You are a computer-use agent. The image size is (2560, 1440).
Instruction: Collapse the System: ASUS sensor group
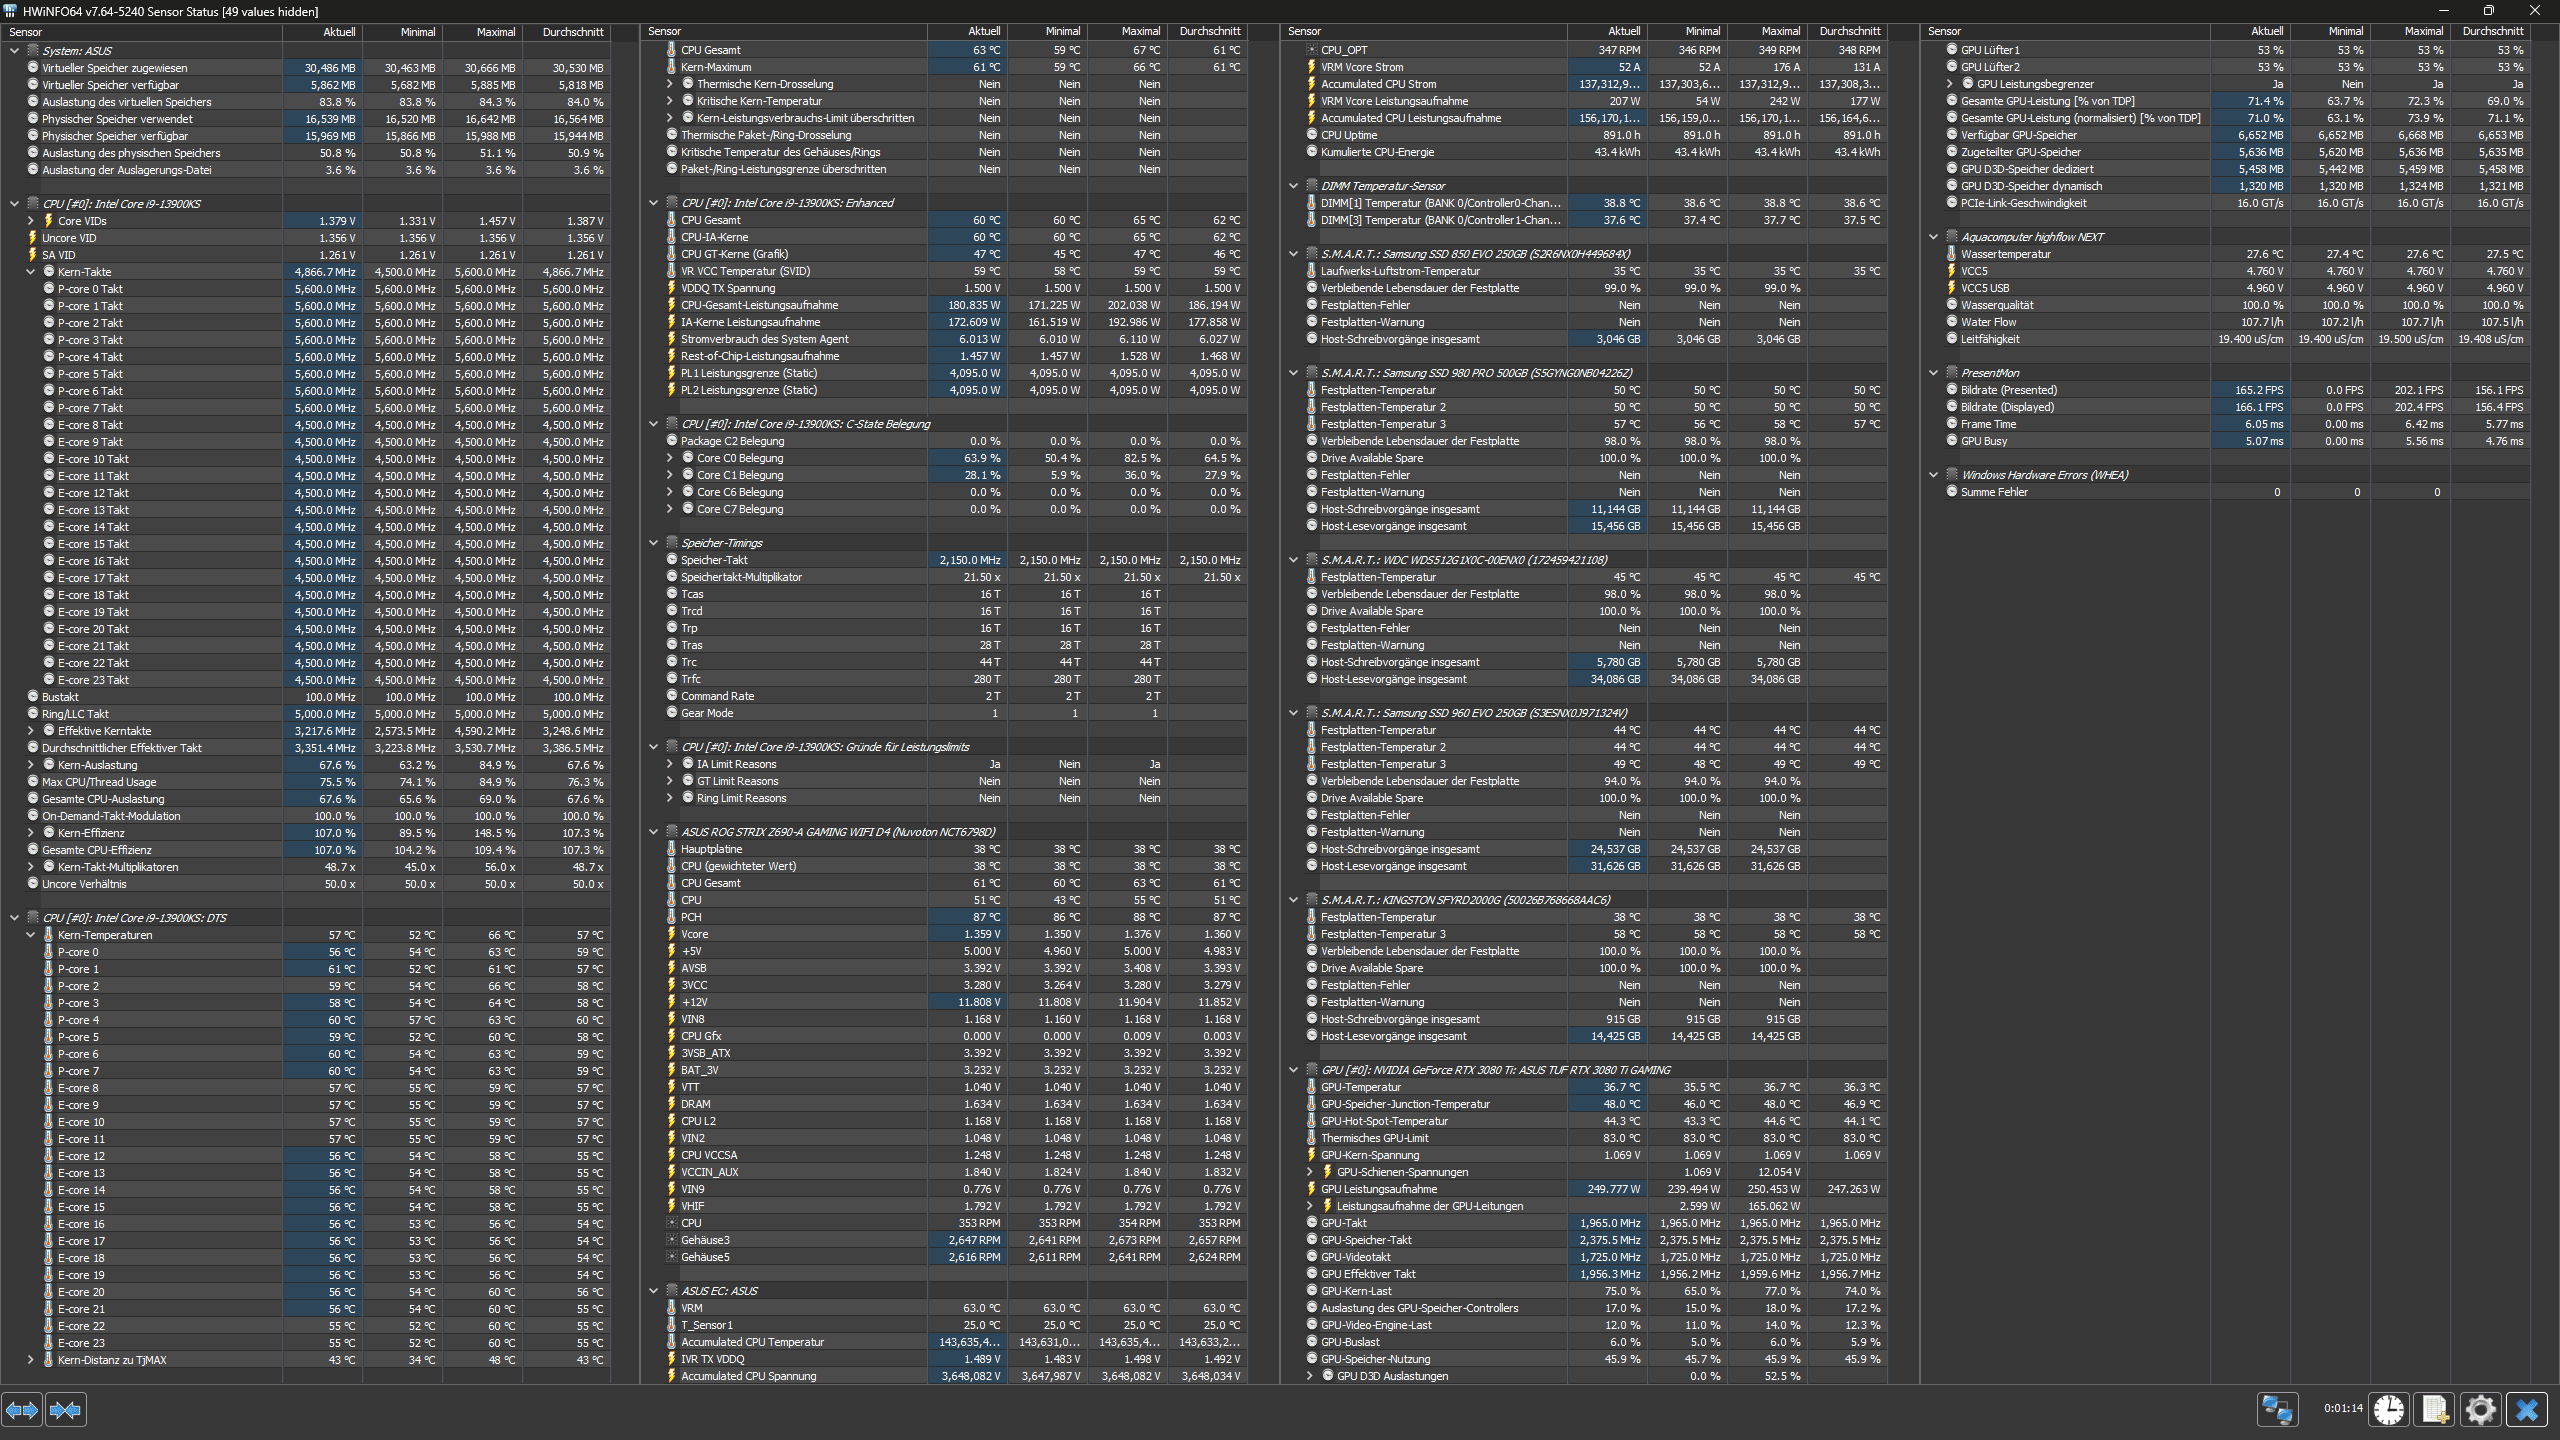[x=14, y=51]
